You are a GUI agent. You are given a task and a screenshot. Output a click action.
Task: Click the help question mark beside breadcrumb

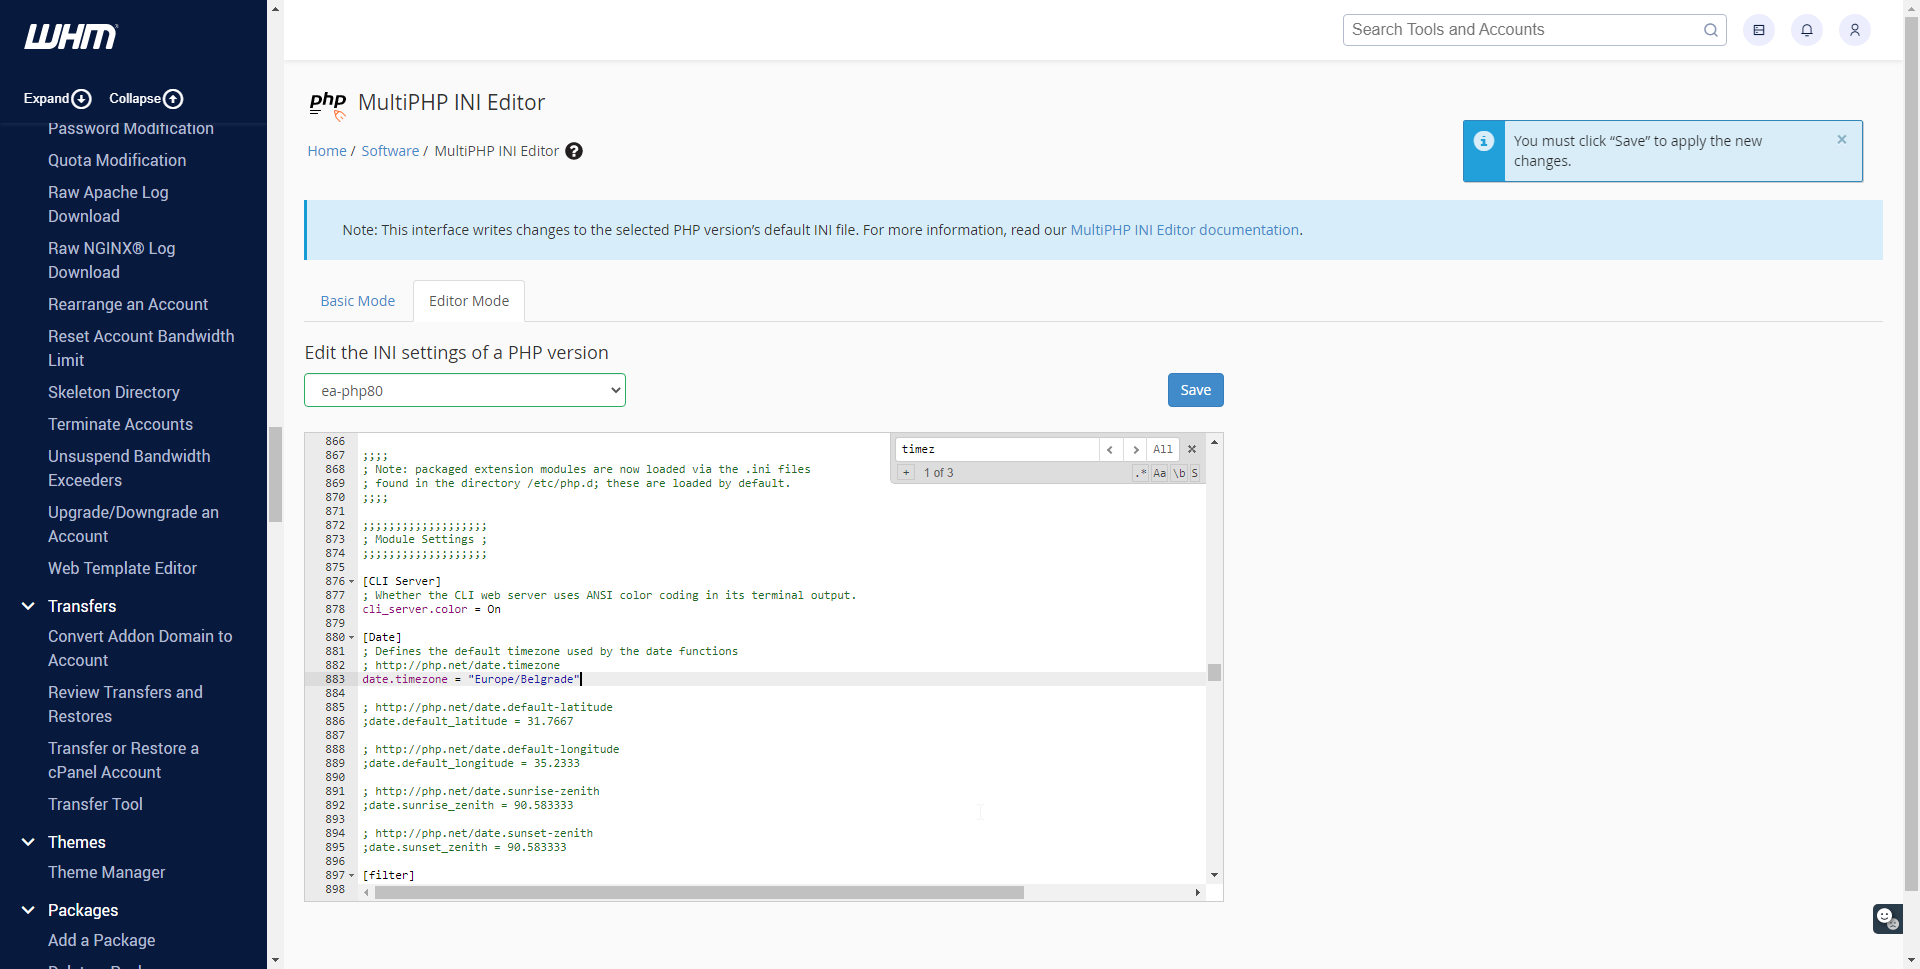pyautogui.click(x=574, y=151)
